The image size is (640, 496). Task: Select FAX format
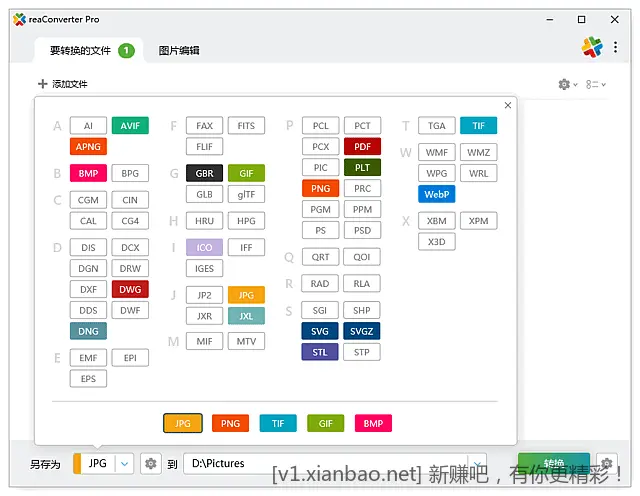204,126
